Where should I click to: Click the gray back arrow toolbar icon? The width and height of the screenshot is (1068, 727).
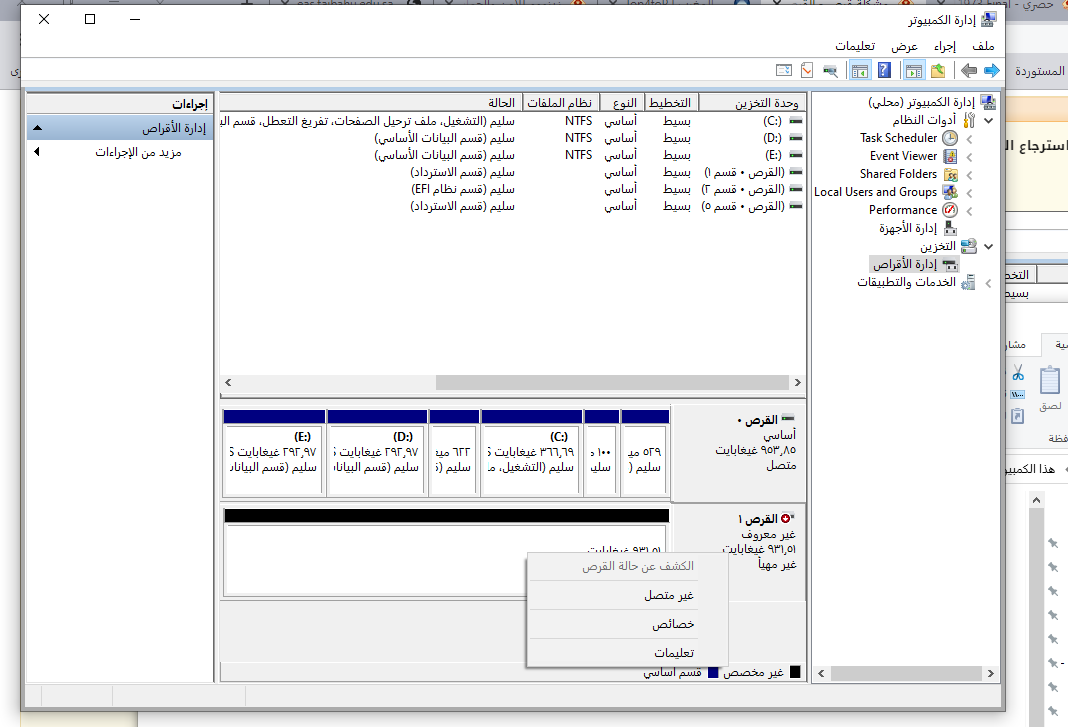(968, 70)
